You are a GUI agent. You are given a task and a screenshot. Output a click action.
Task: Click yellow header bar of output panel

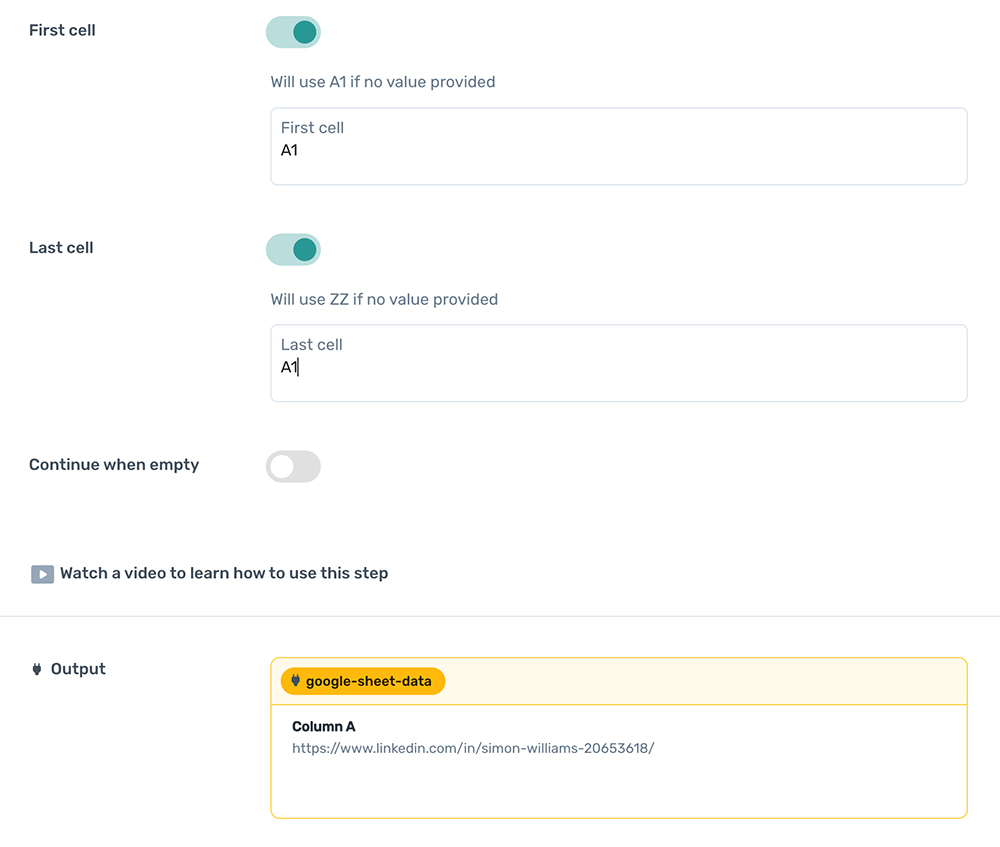(700, 681)
